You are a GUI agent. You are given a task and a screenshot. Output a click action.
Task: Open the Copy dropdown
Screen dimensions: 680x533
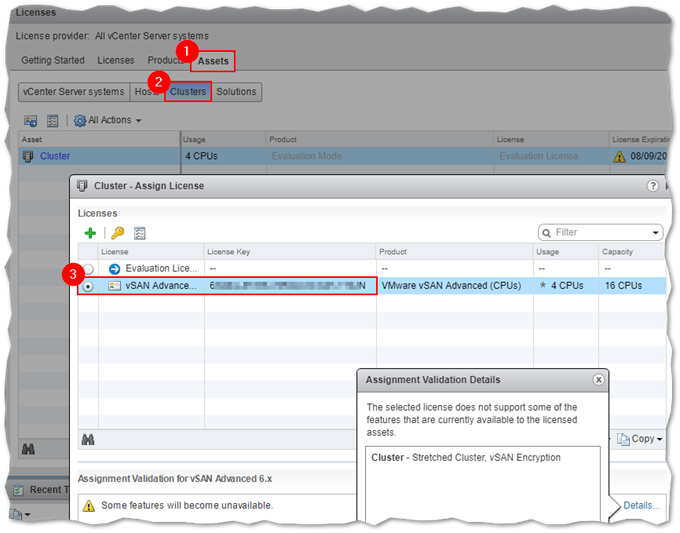pos(640,439)
